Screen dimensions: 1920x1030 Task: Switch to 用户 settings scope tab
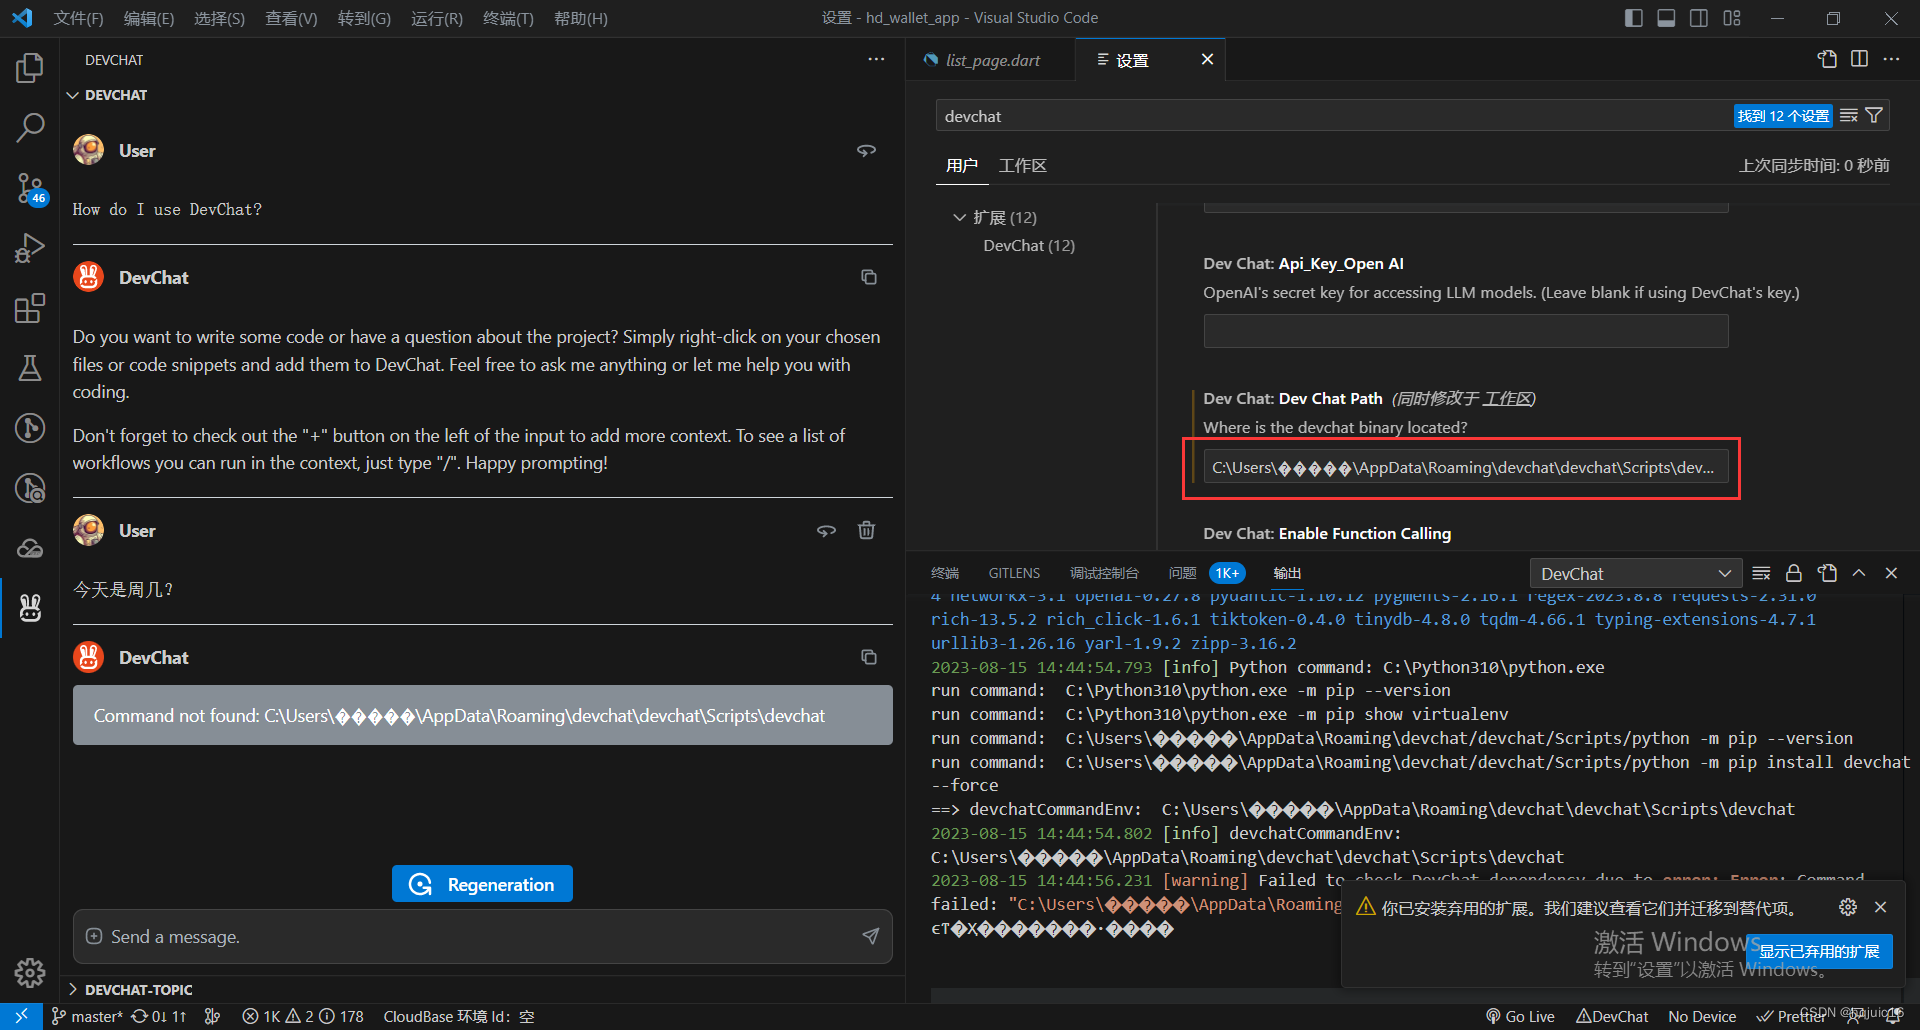click(962, 165)
